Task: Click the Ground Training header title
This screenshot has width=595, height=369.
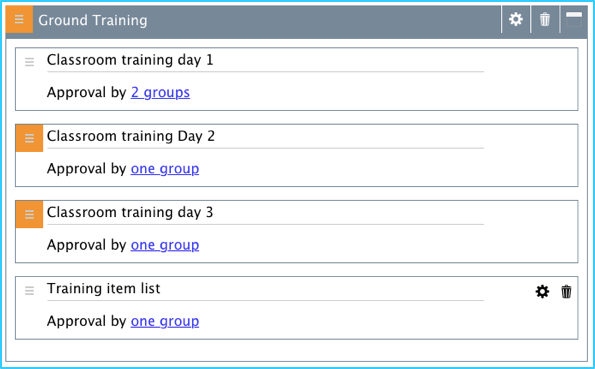Action: tap(93, 20)
